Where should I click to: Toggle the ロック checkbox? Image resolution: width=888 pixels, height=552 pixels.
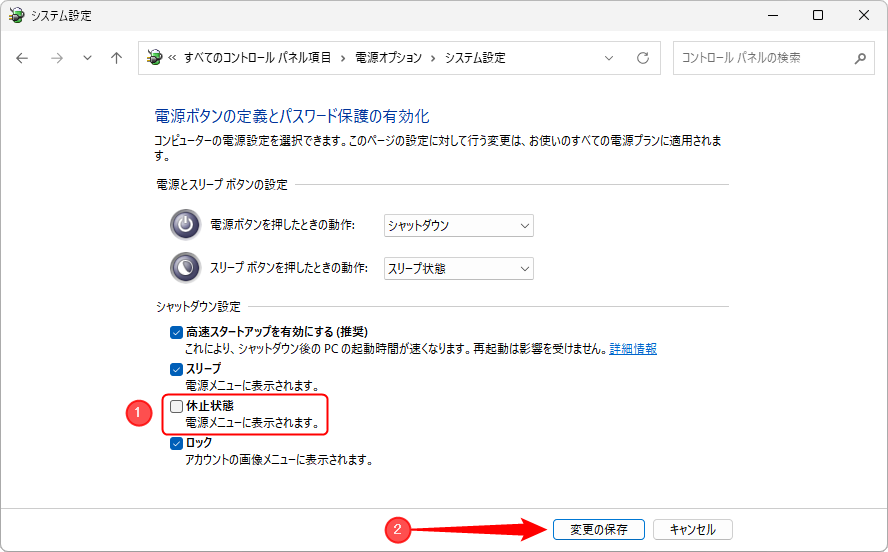pos(176,443)
